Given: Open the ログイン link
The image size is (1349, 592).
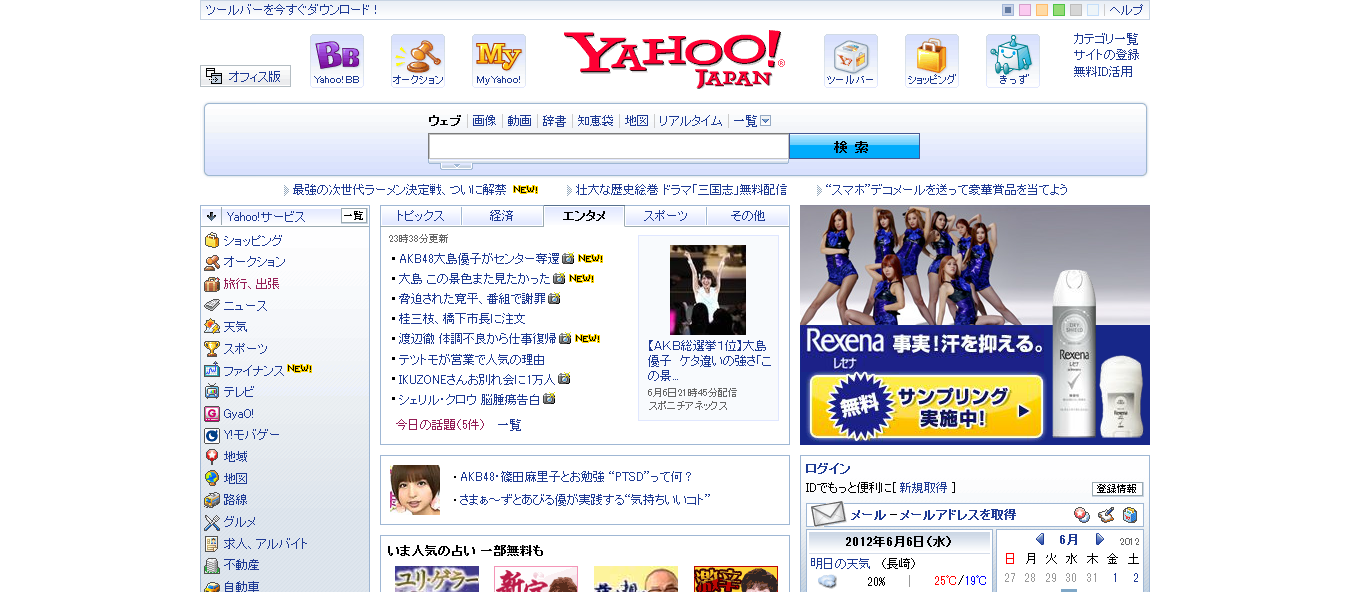Looking at the screenshot, I should (827, 468).
